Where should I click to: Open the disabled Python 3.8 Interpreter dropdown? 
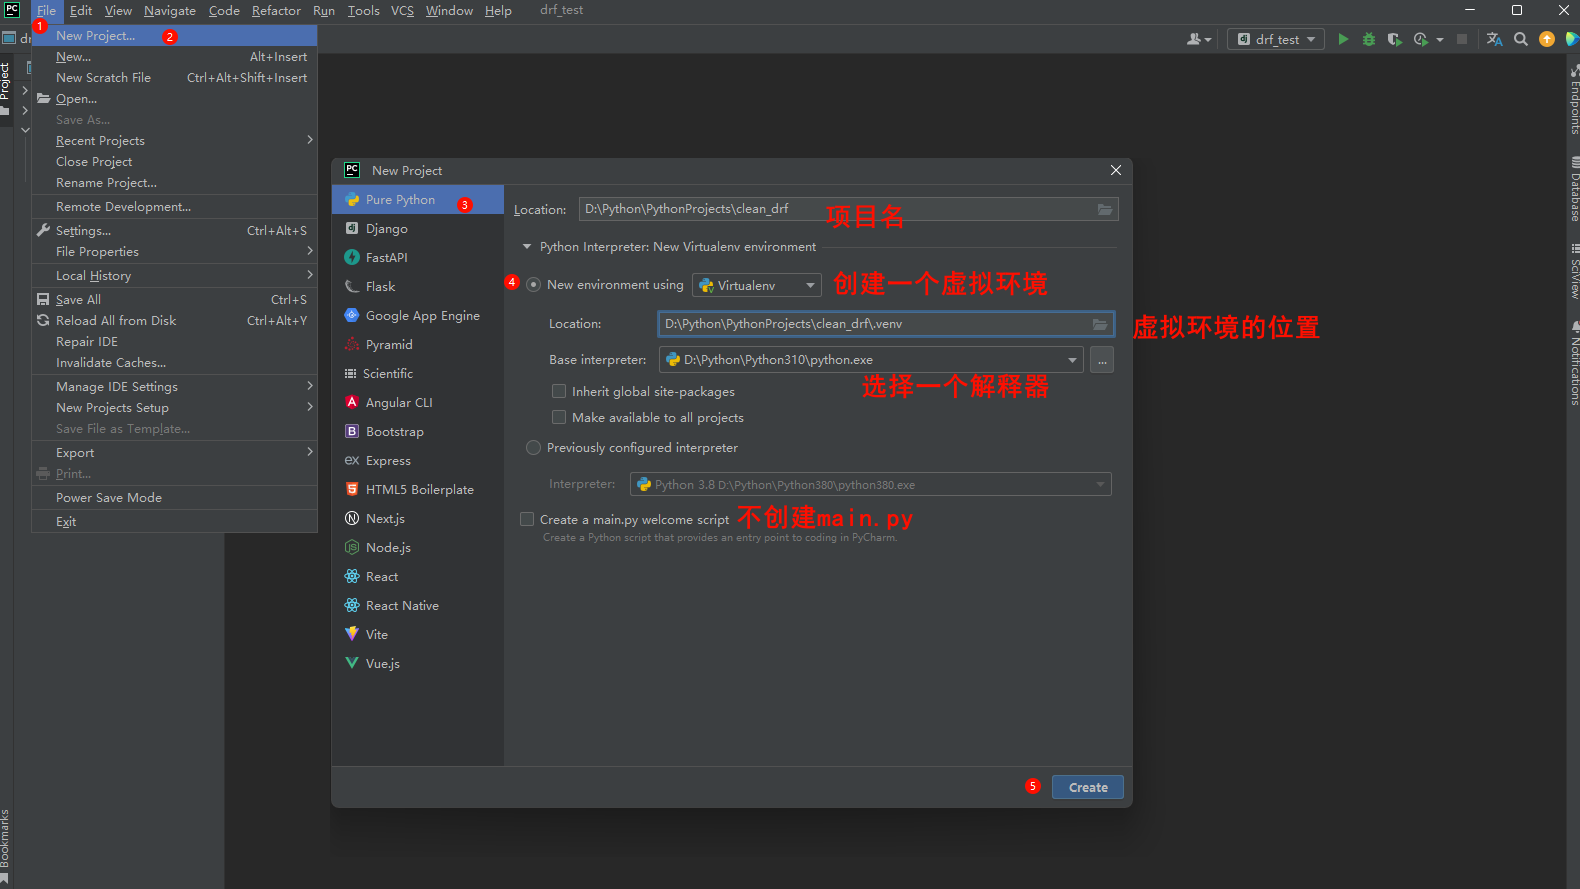click(x=870, y=484)
